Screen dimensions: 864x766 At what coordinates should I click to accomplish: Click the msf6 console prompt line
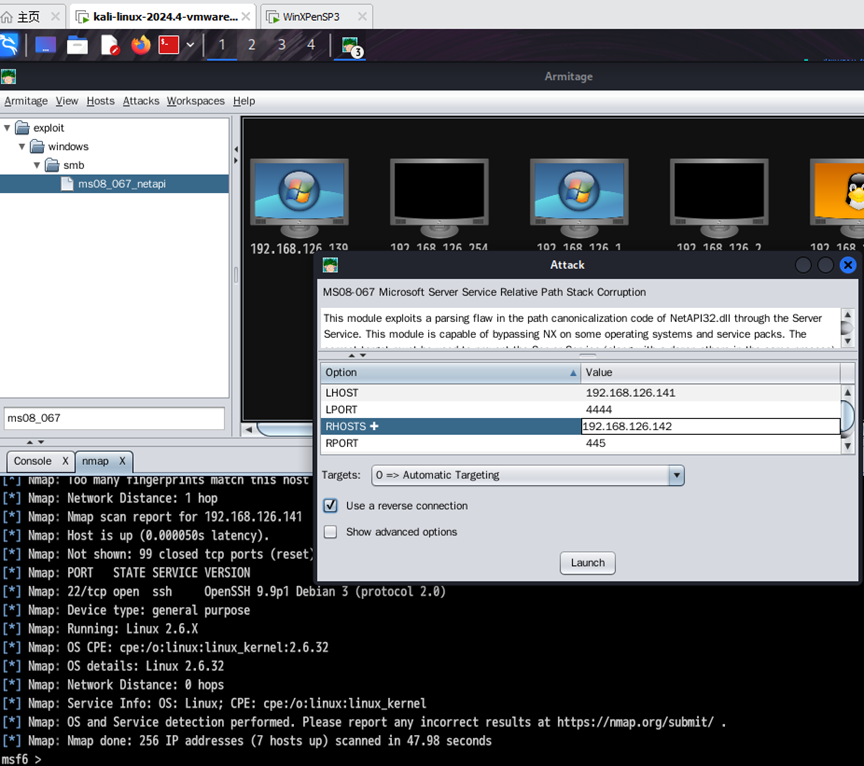[22, 759]
